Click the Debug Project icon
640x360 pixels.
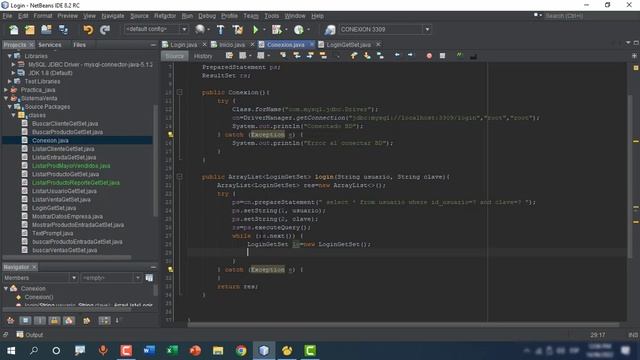(x=277, y=29)
